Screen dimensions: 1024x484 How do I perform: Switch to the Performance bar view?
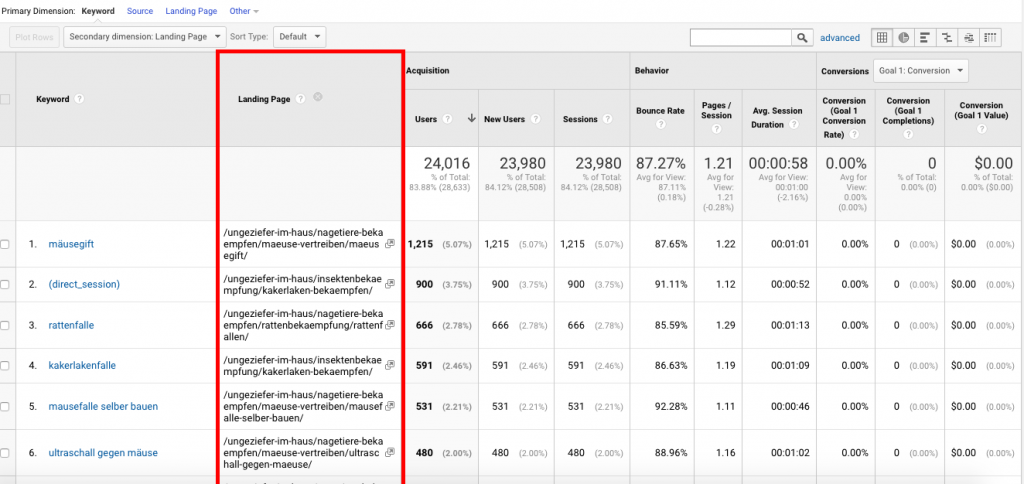coord(925,38)
